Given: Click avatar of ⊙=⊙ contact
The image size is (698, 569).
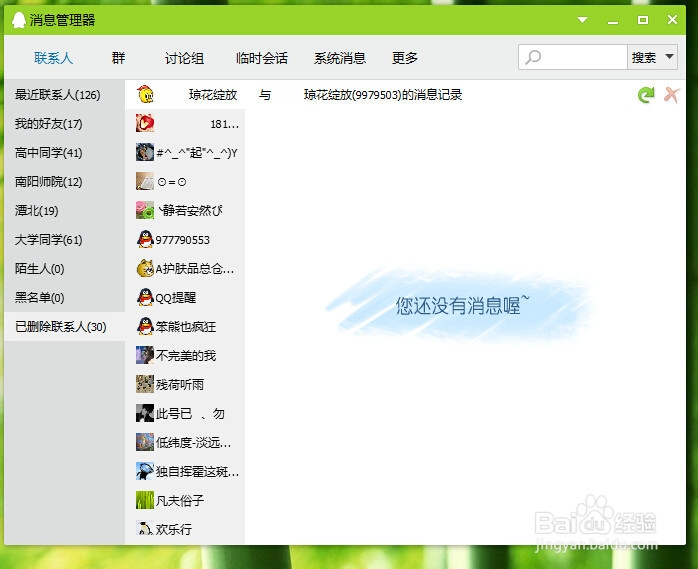Looking at the screenshot, I should (145, 181).
